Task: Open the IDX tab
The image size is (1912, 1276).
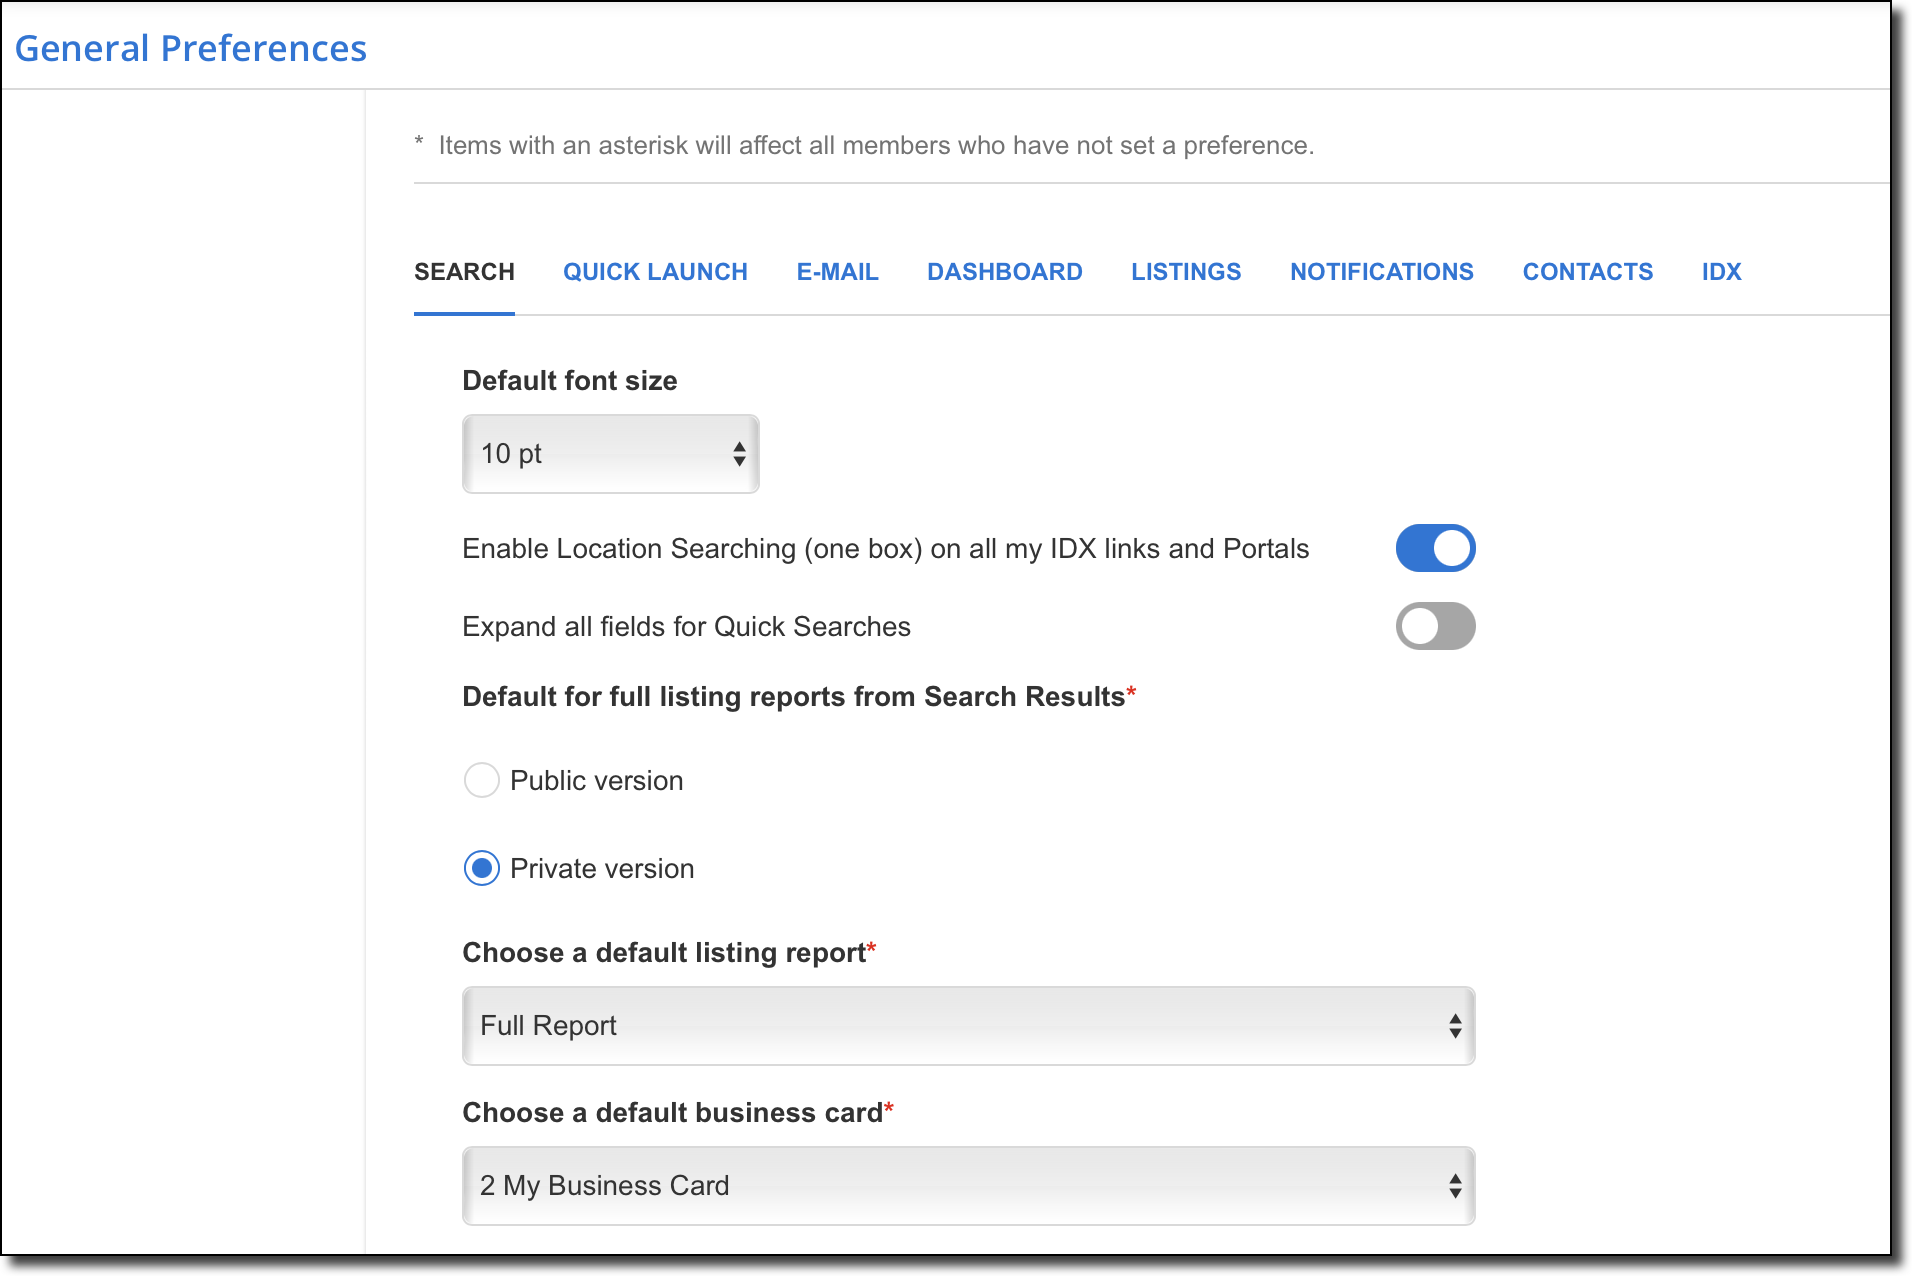Action: tap(1721, 272)
